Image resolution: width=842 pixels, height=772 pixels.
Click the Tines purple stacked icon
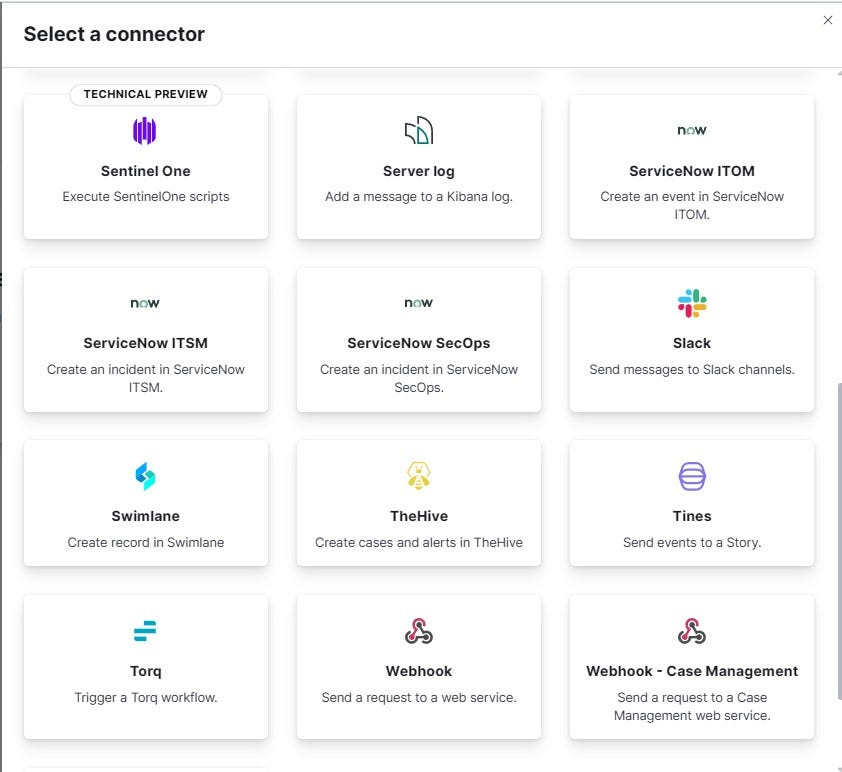pos(692,476)
